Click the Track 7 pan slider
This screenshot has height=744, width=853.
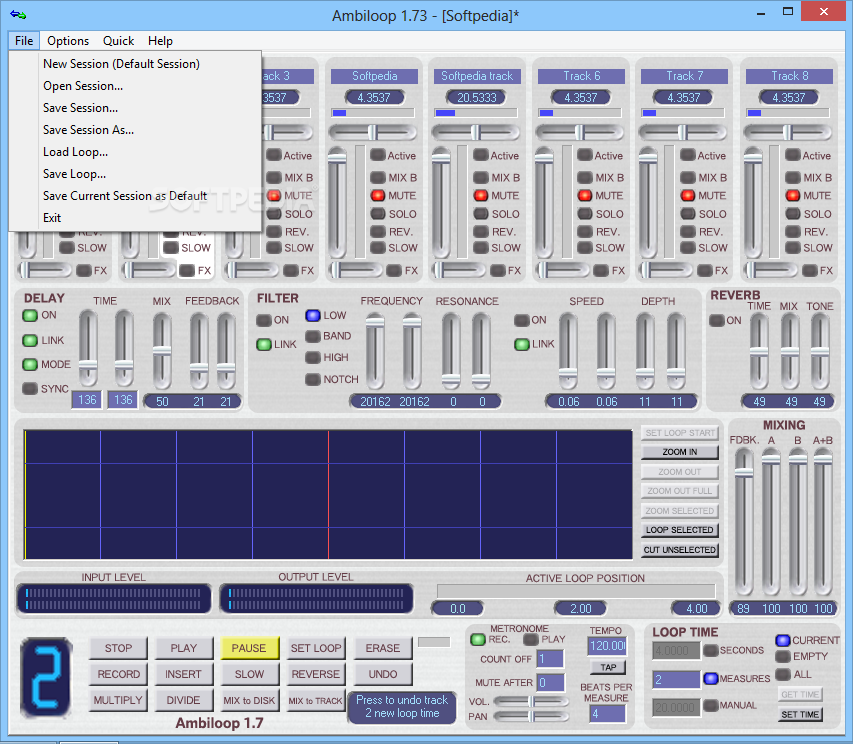(683, 132)
